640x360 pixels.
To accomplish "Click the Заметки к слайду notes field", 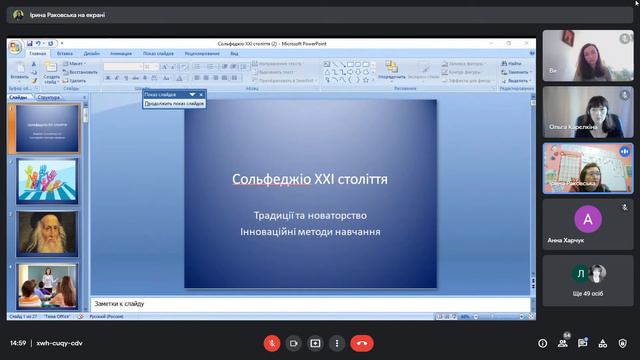I will pos(310,304).
